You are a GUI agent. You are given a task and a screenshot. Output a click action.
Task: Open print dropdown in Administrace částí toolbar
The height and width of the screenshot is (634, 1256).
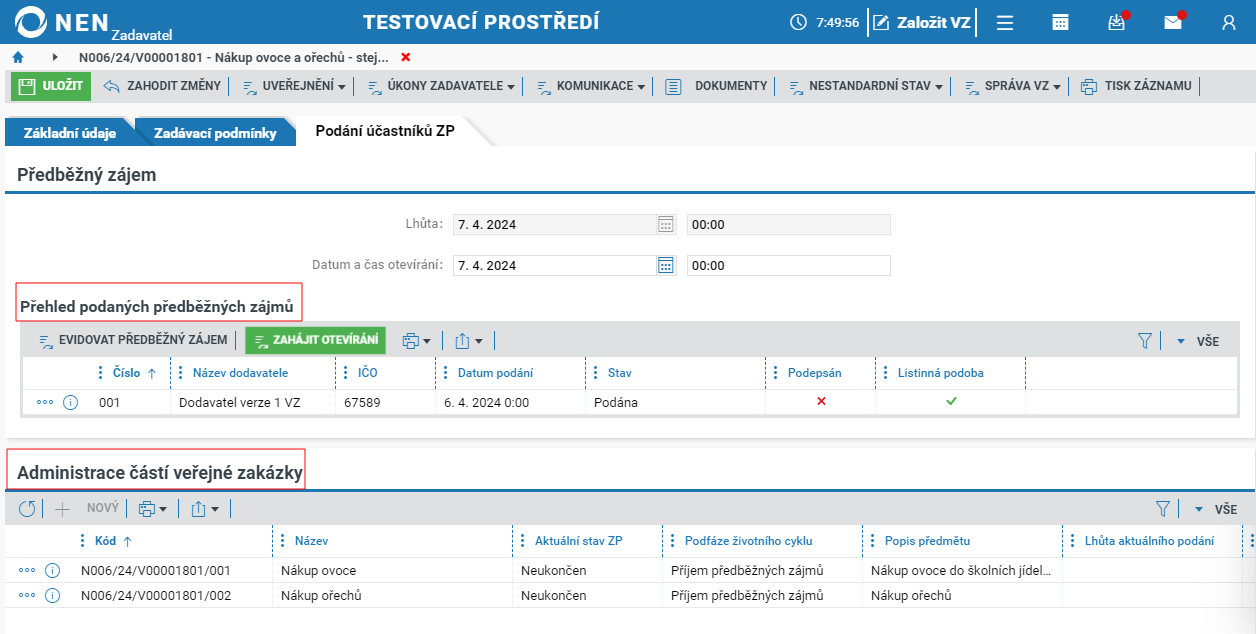point(152,509)
